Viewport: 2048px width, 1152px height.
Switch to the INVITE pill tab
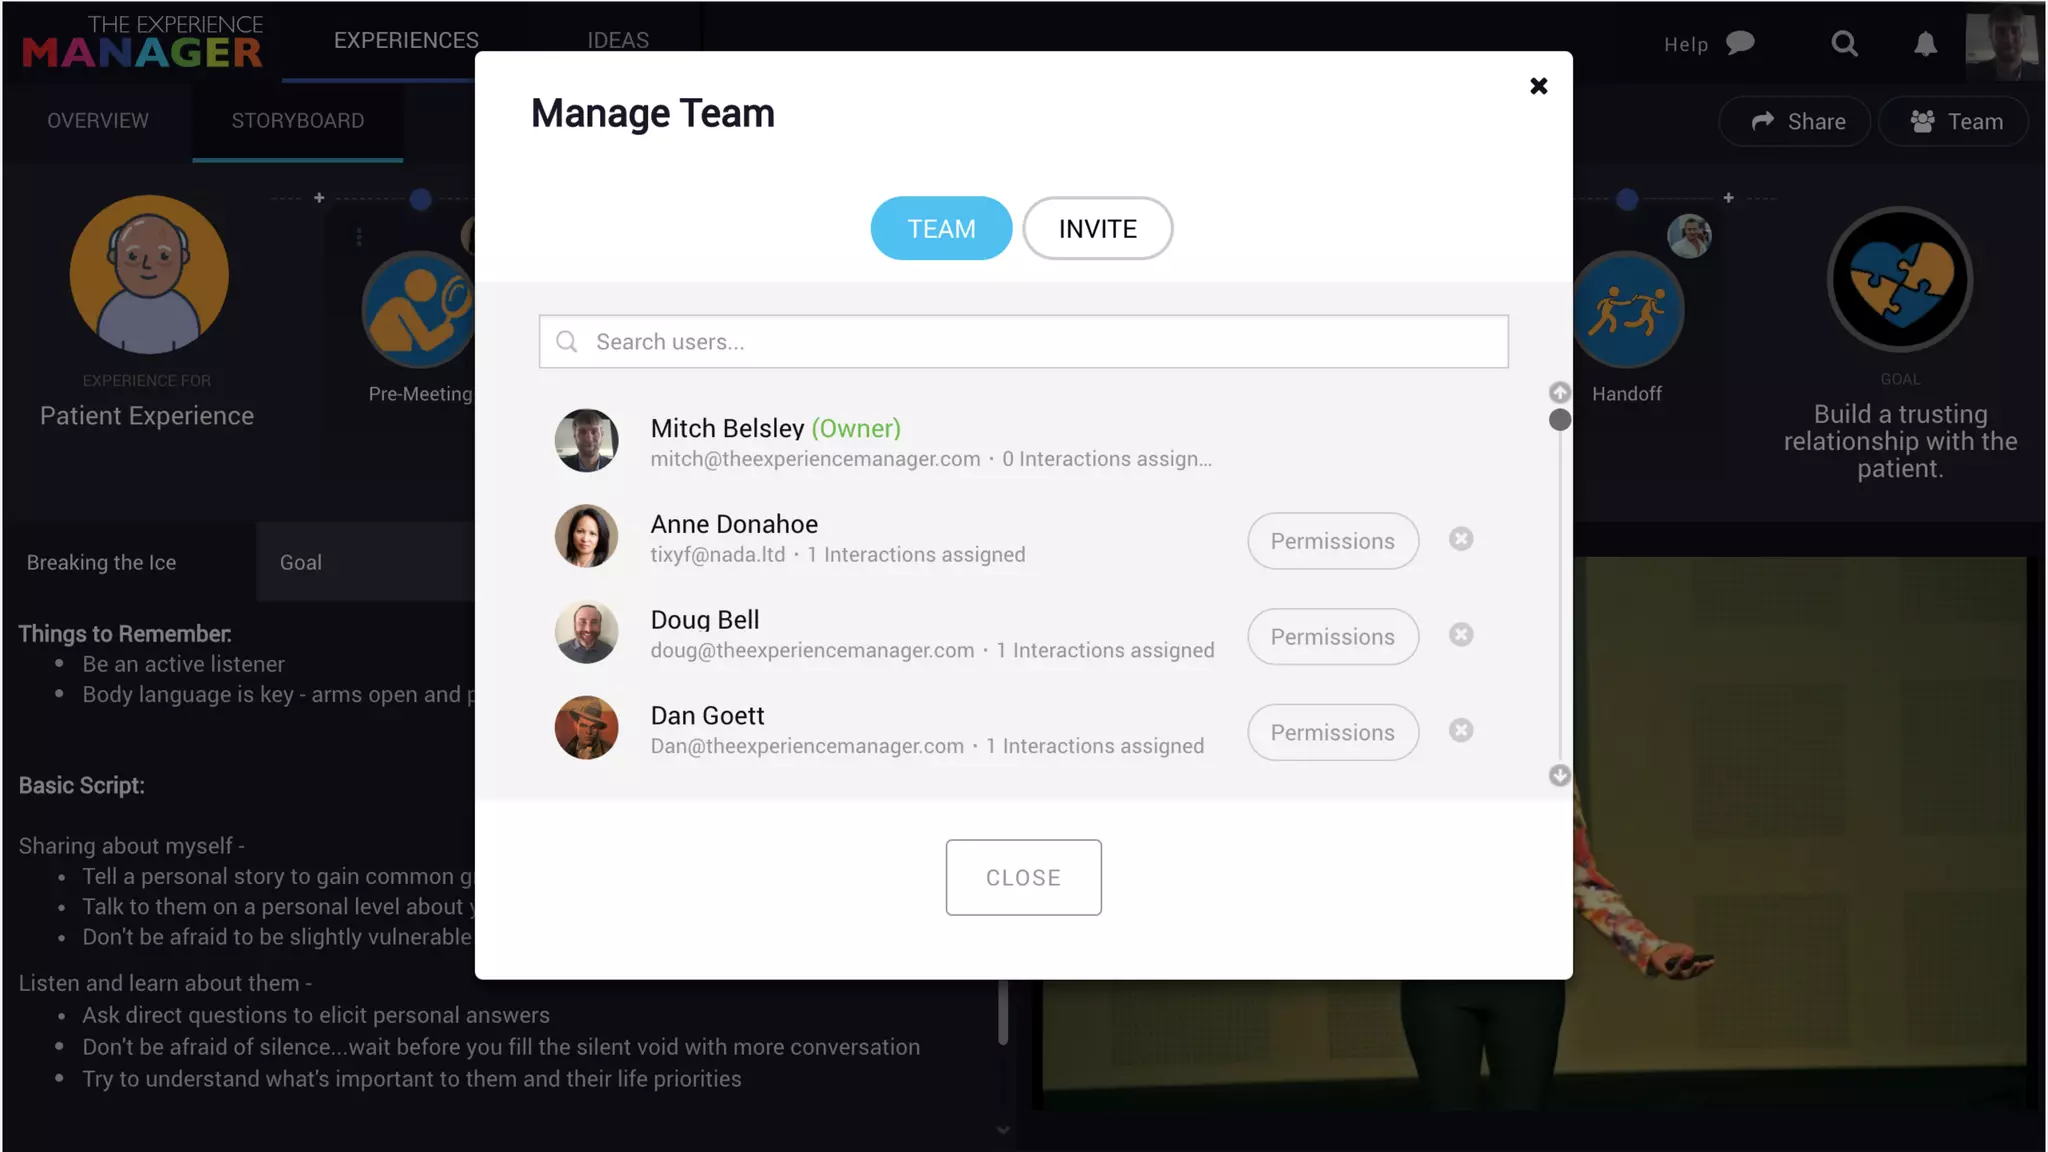click(1097, 228)
